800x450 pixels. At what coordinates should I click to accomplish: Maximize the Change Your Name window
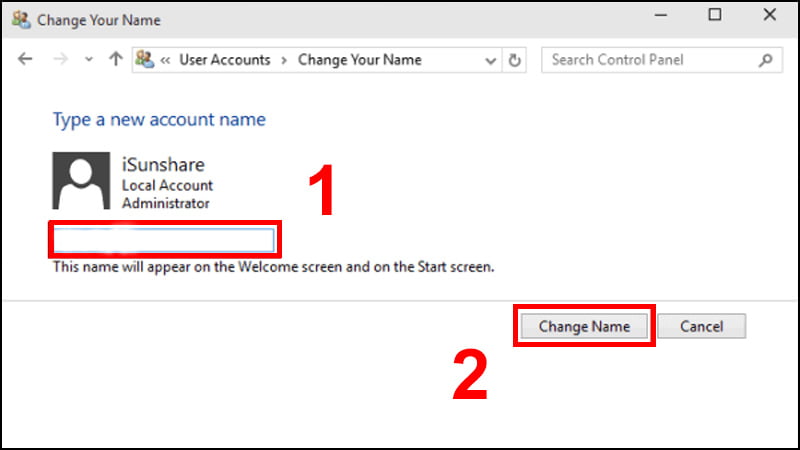(715, 15)
